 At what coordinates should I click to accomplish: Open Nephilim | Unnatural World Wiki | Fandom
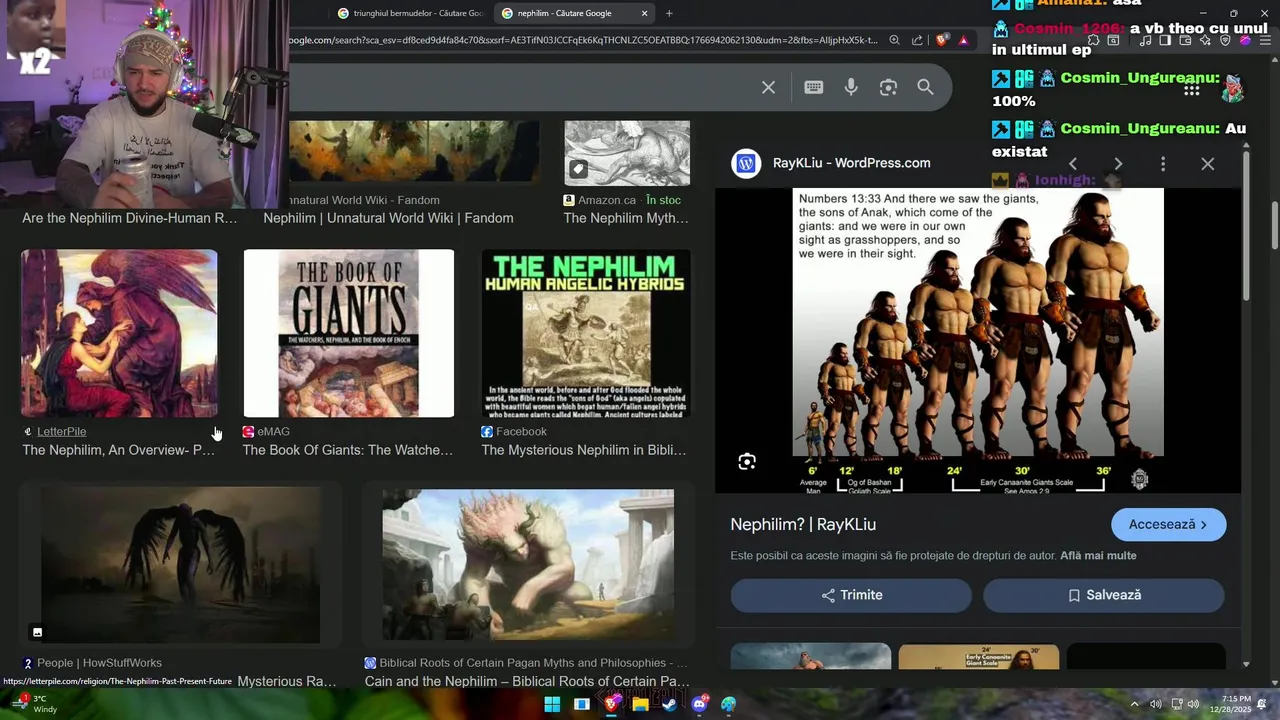pyautogui.click(x=388, y=219)
